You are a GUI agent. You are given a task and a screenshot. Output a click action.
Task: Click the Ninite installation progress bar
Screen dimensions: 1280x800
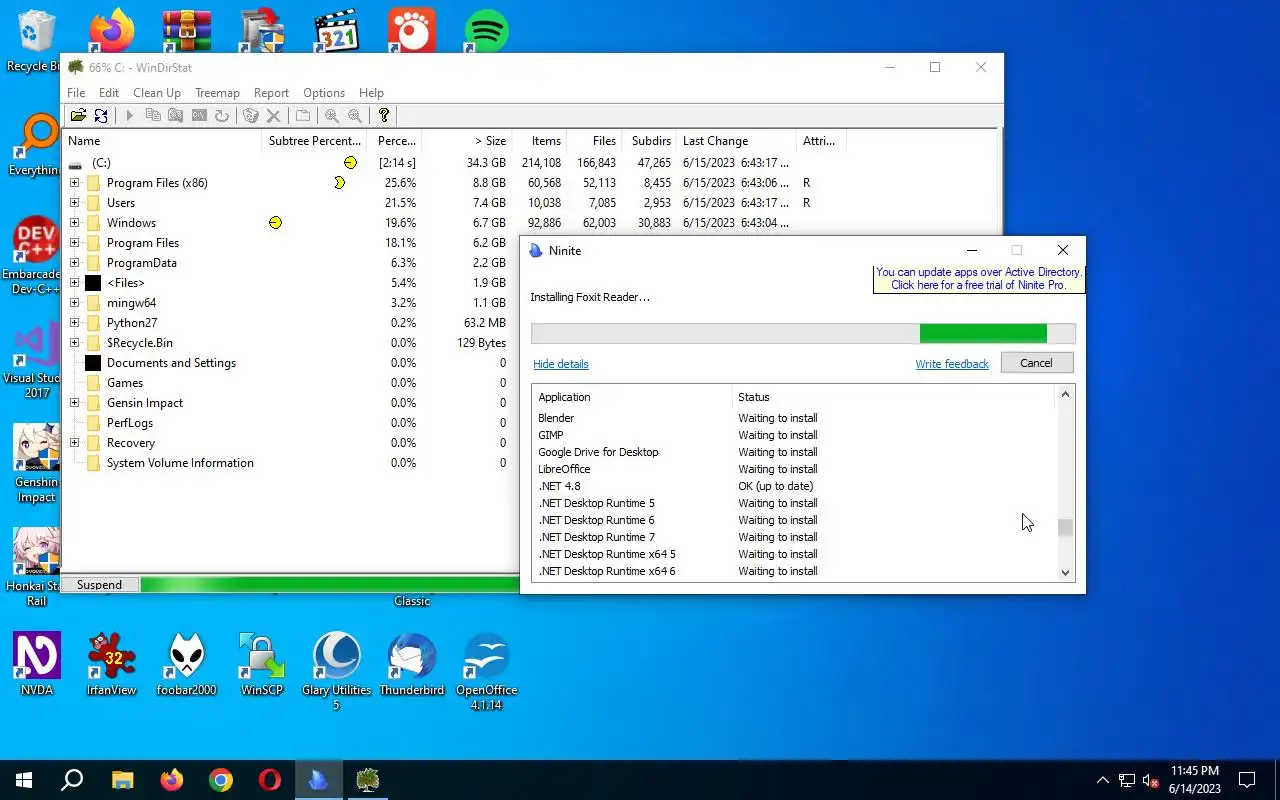(x=803, y=334)
